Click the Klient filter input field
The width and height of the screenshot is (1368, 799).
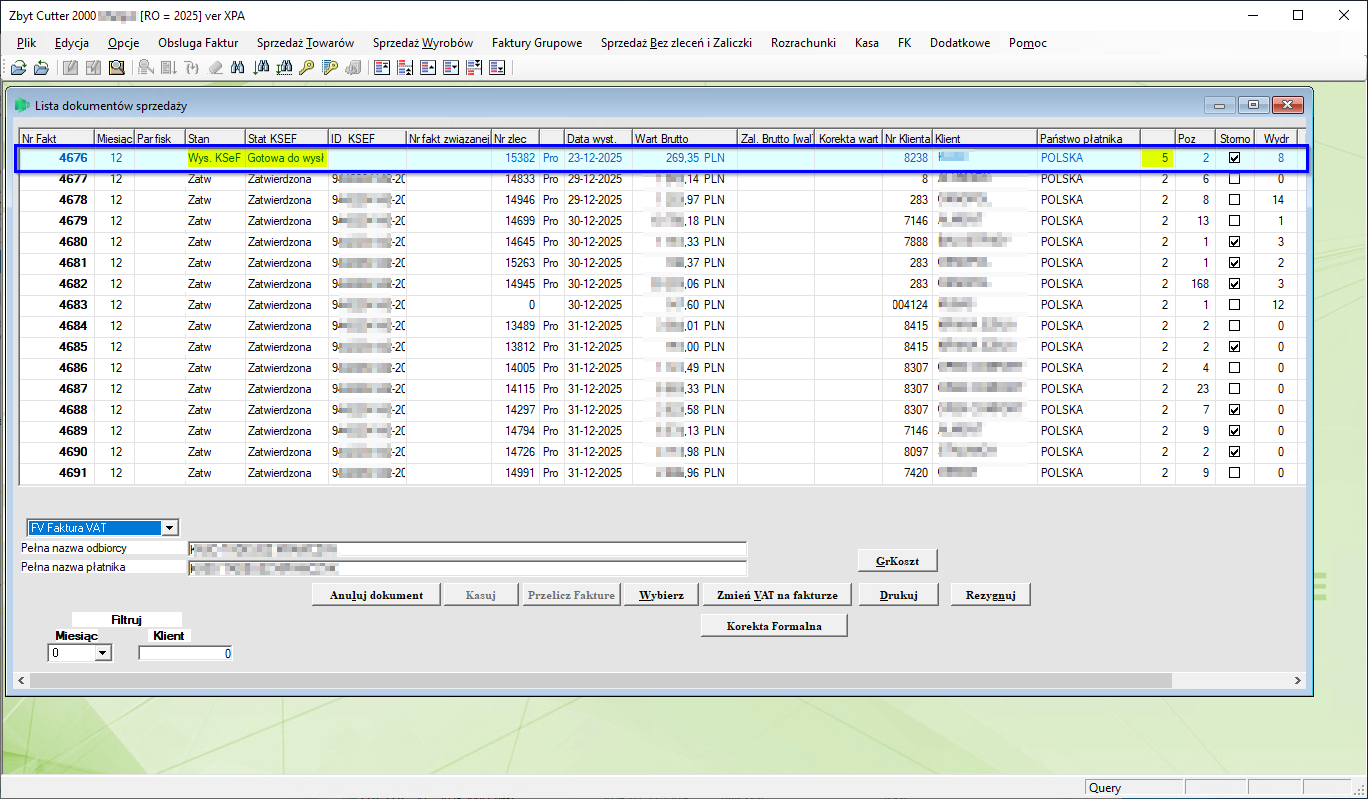pyautogui.click(x=186, y=653)
